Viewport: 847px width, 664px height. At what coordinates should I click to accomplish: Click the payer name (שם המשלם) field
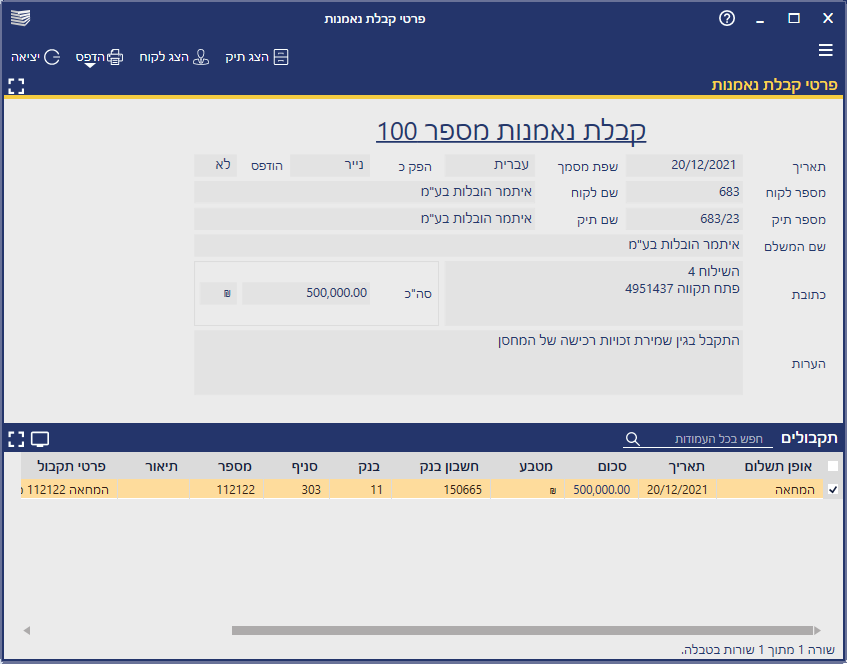coord(468,245)
